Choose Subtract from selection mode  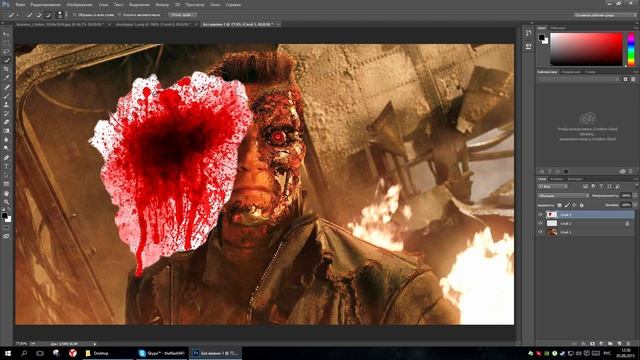click(48, 15)
